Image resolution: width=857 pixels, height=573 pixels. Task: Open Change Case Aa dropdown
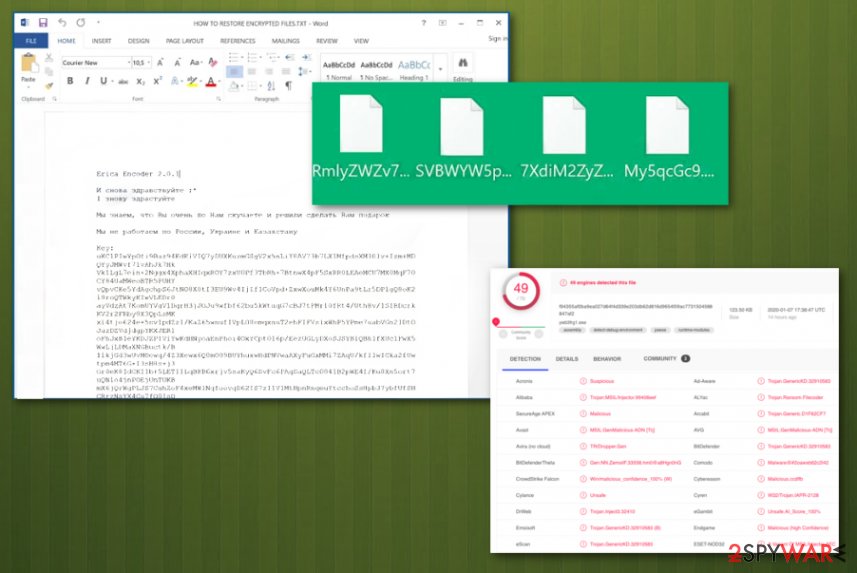pyautogui.click(x=196, y=63)
